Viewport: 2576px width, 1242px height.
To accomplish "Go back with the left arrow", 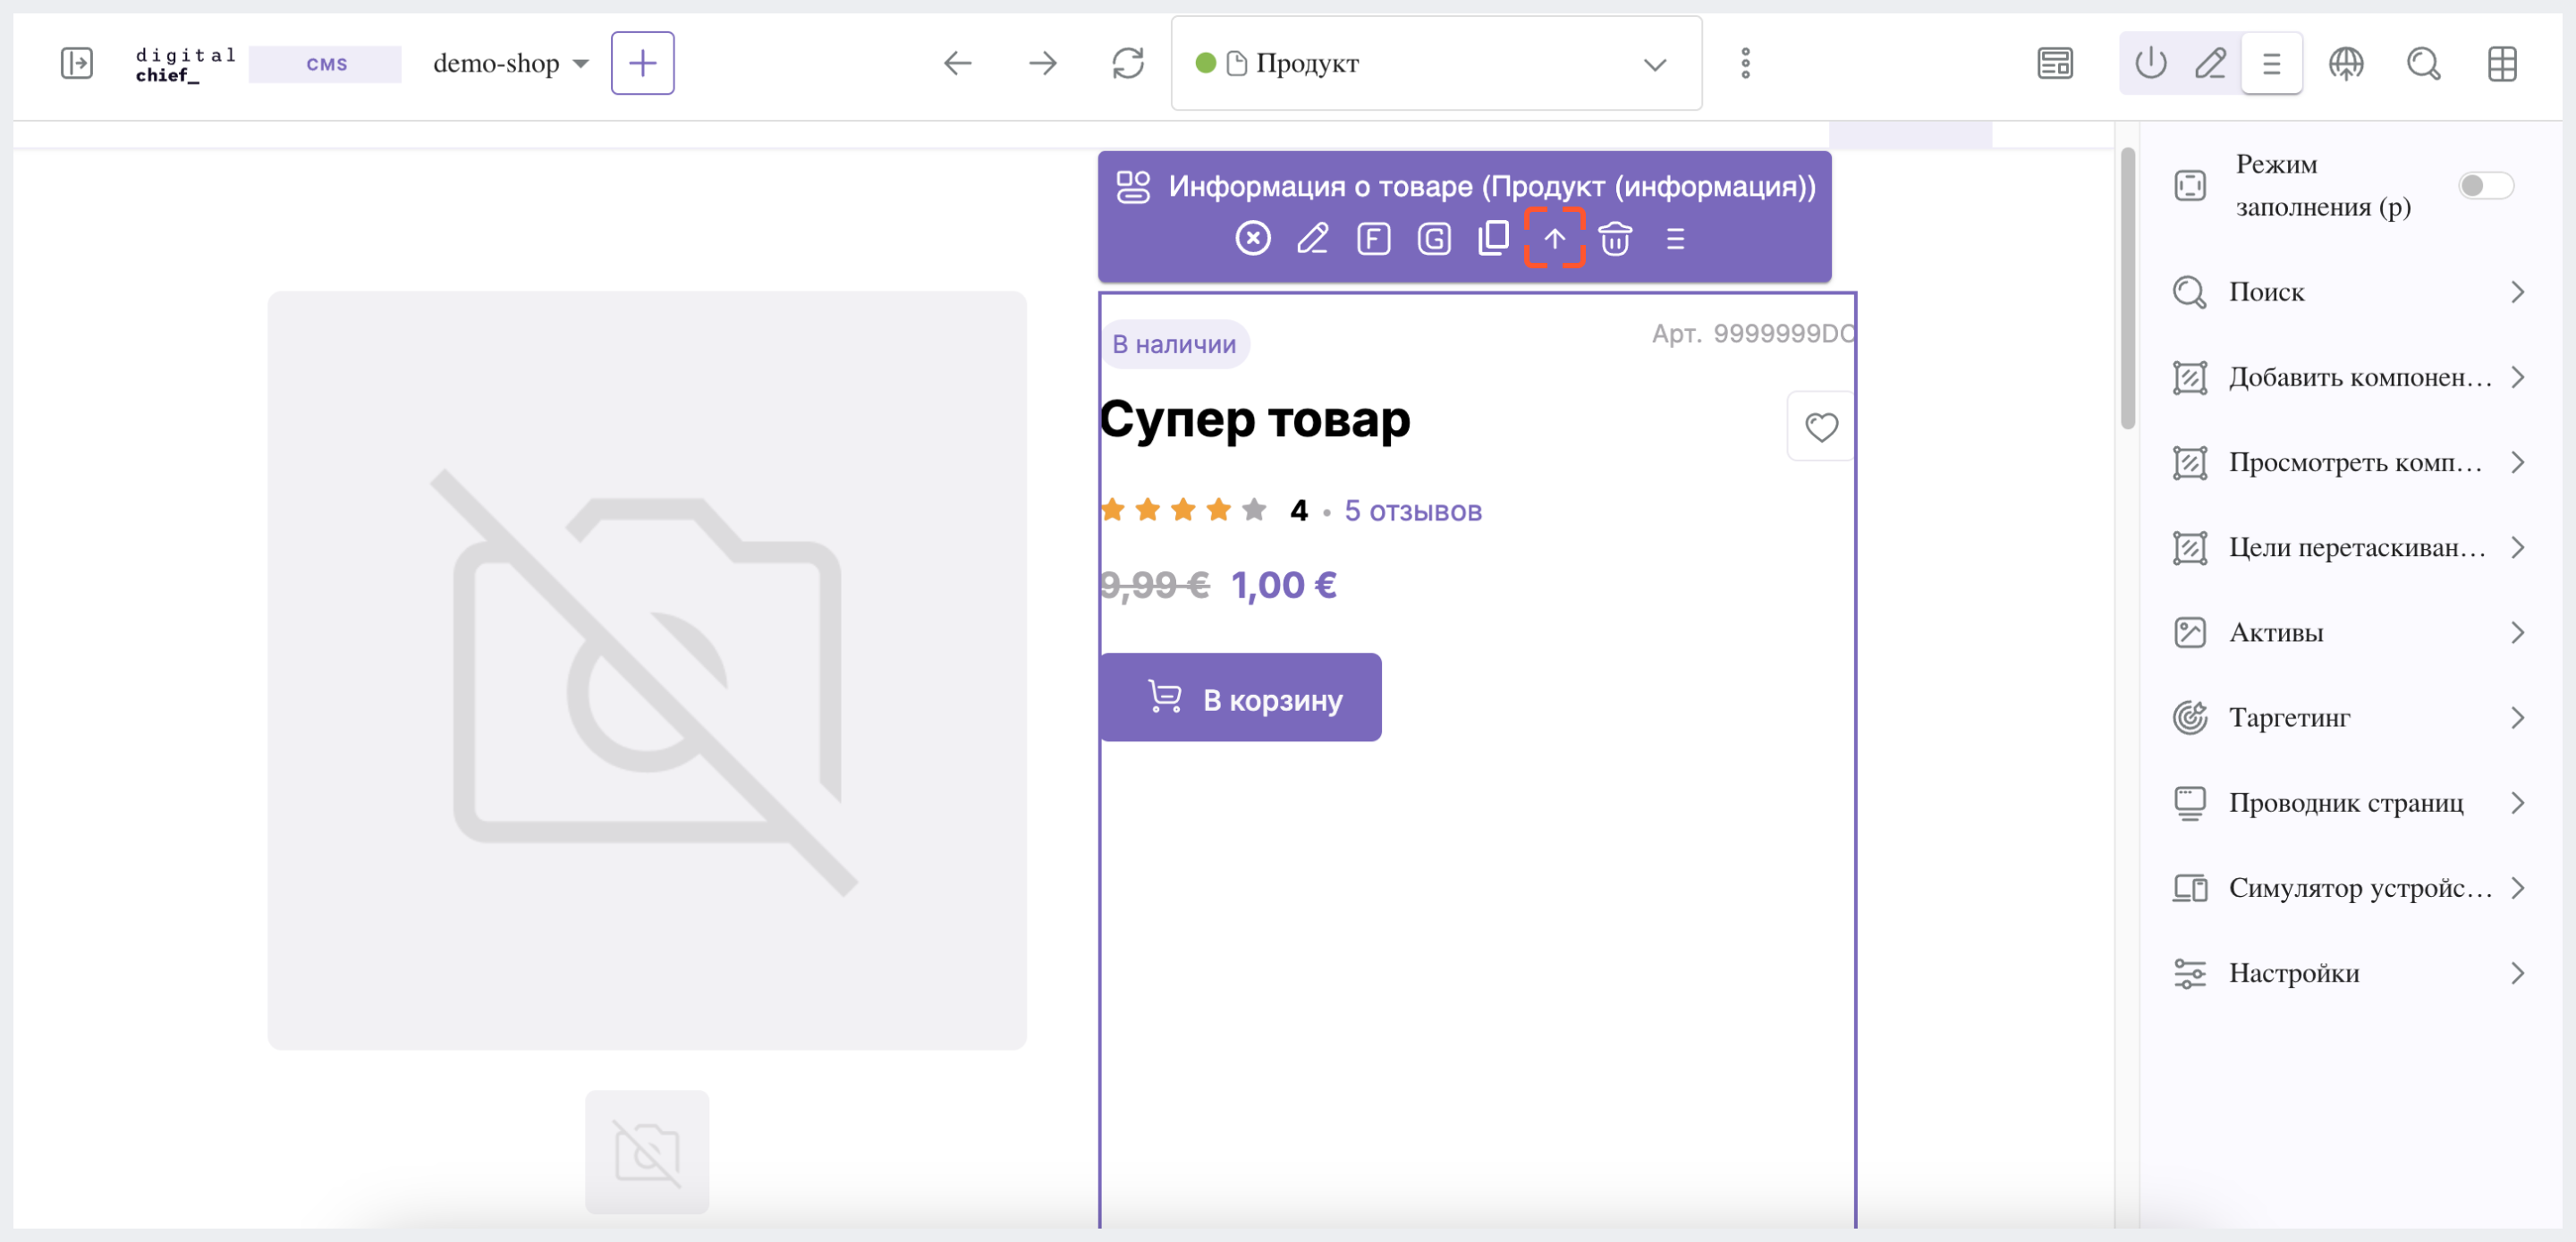I will point(957,63).
